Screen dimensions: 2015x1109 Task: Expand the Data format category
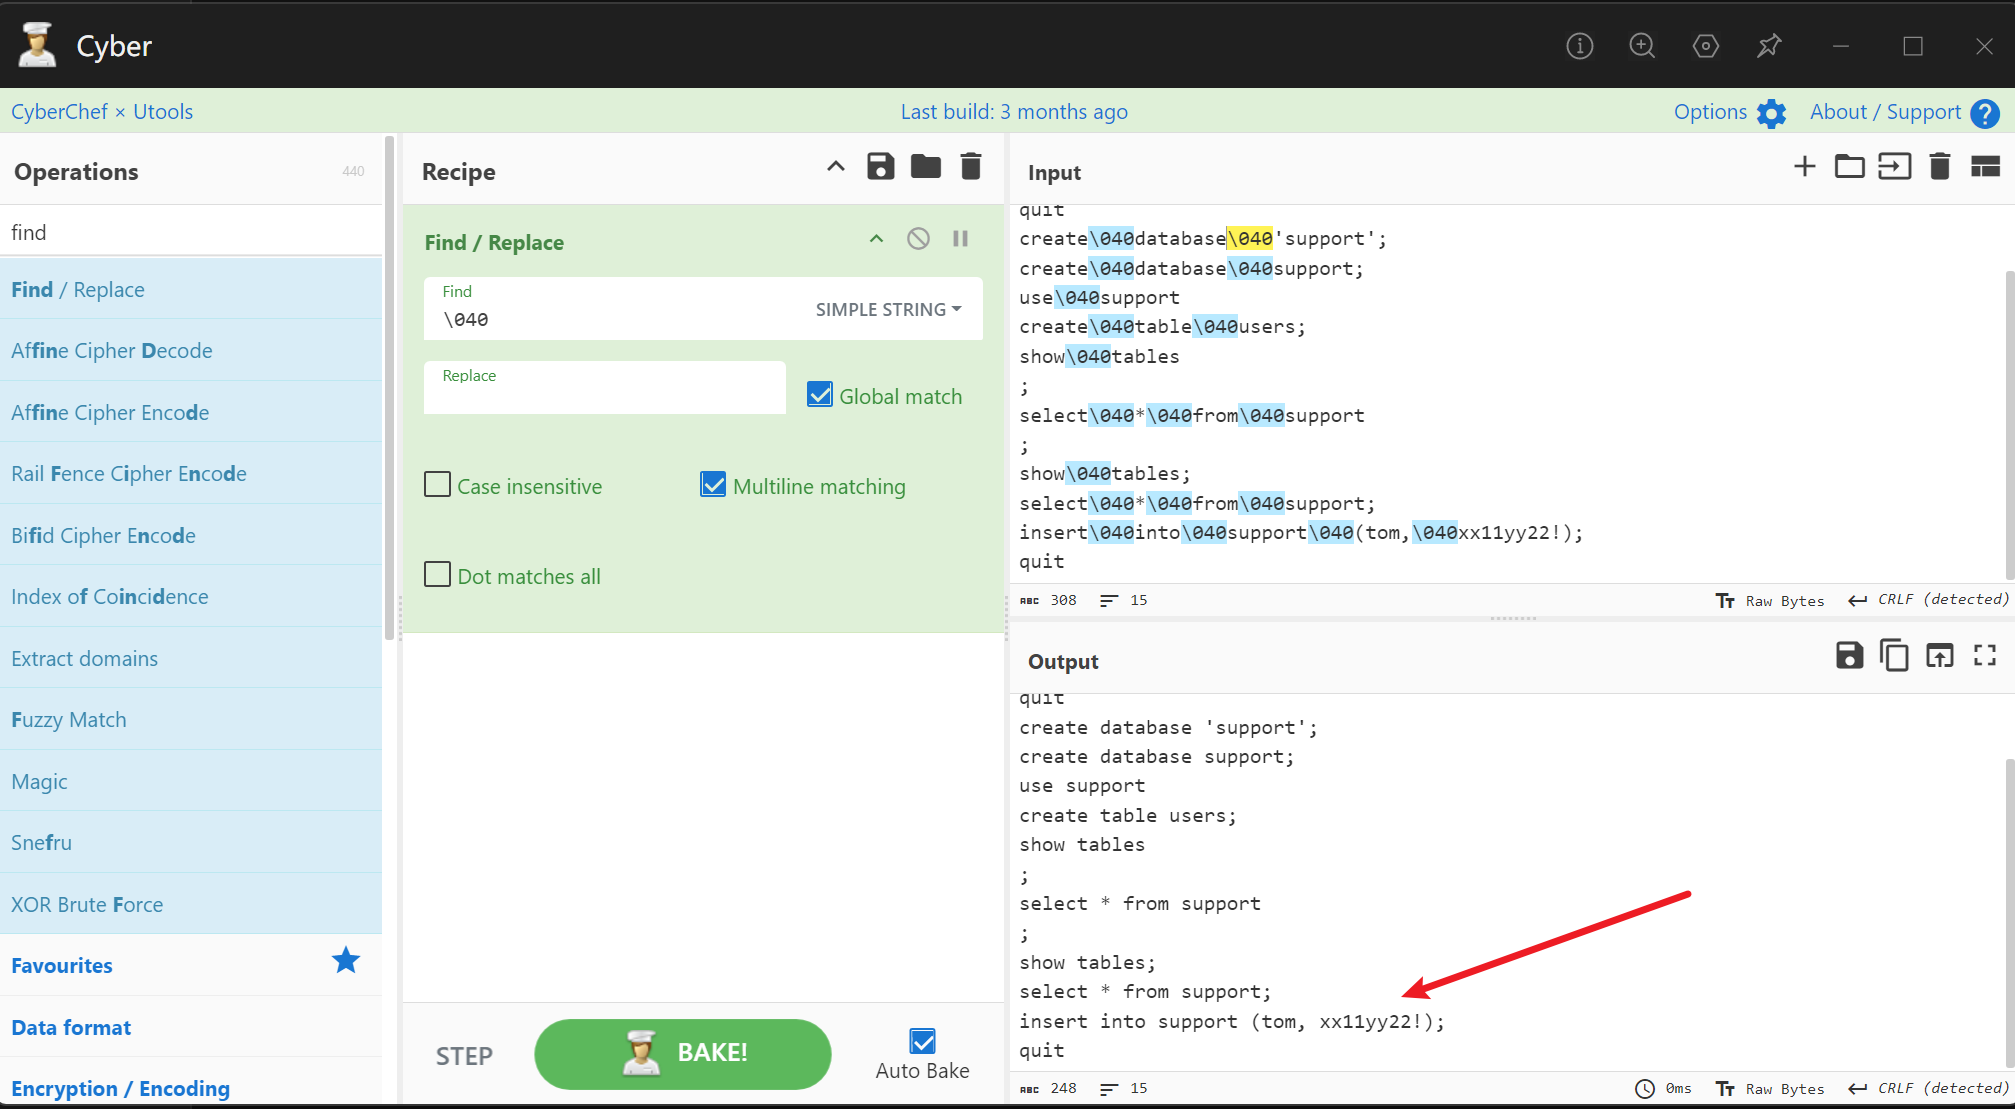pos(71,1027)
